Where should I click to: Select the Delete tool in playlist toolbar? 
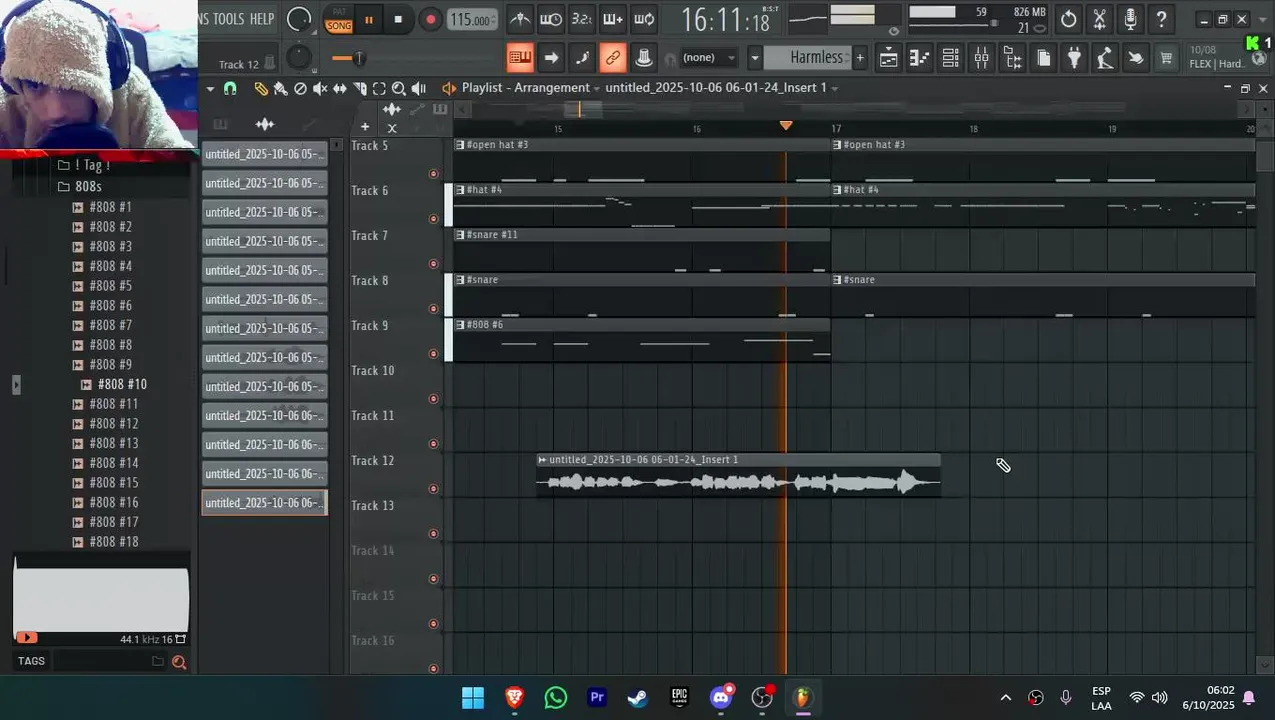coord(300,89)
